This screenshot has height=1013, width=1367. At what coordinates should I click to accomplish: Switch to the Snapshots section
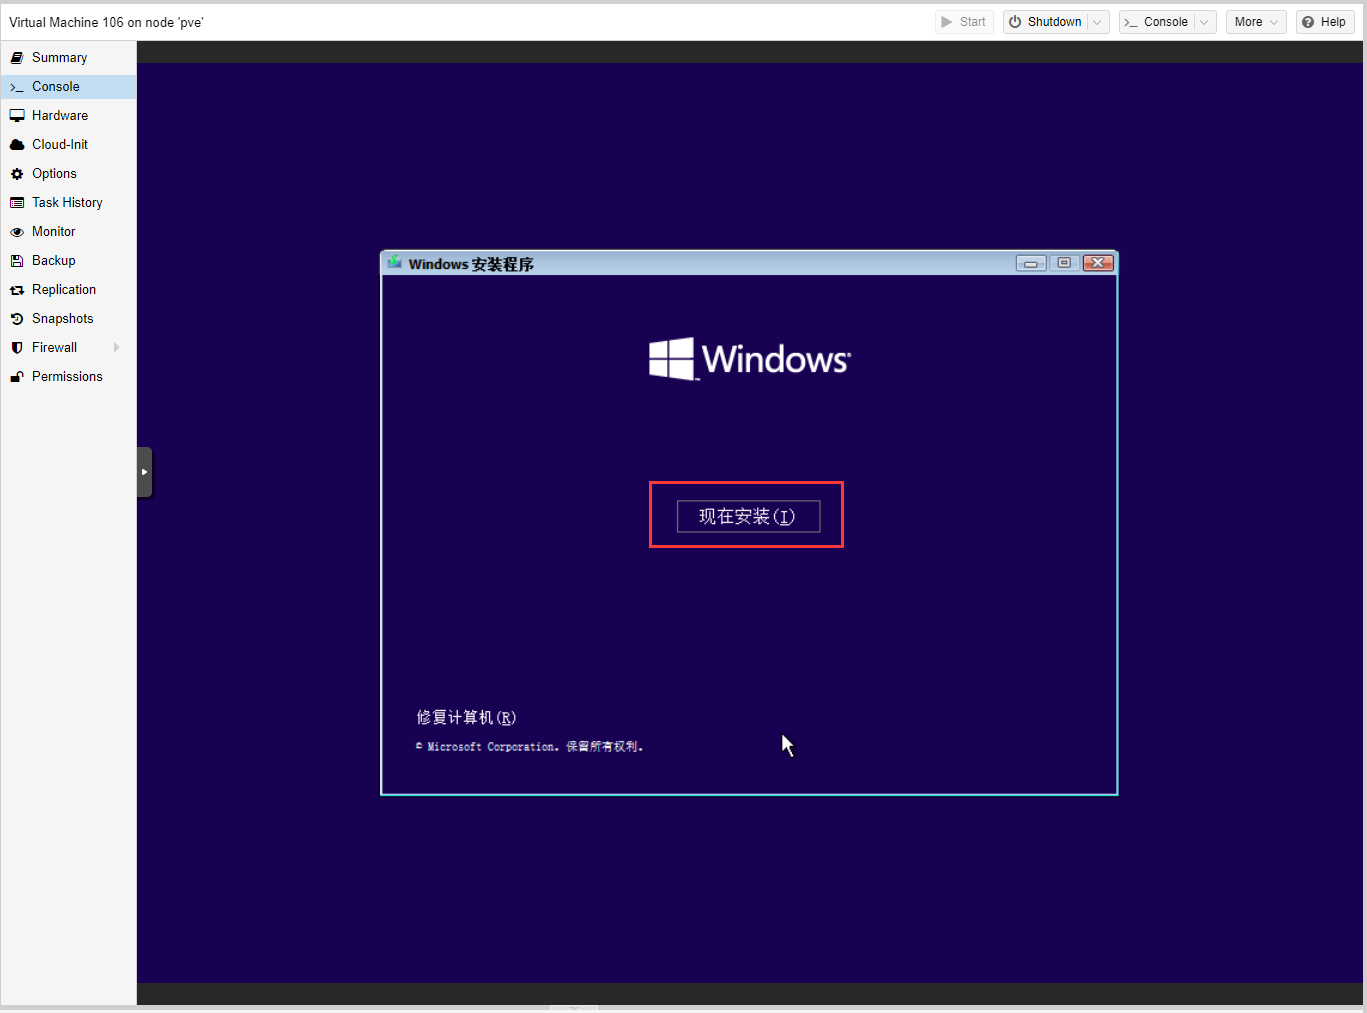pos(62,319)
